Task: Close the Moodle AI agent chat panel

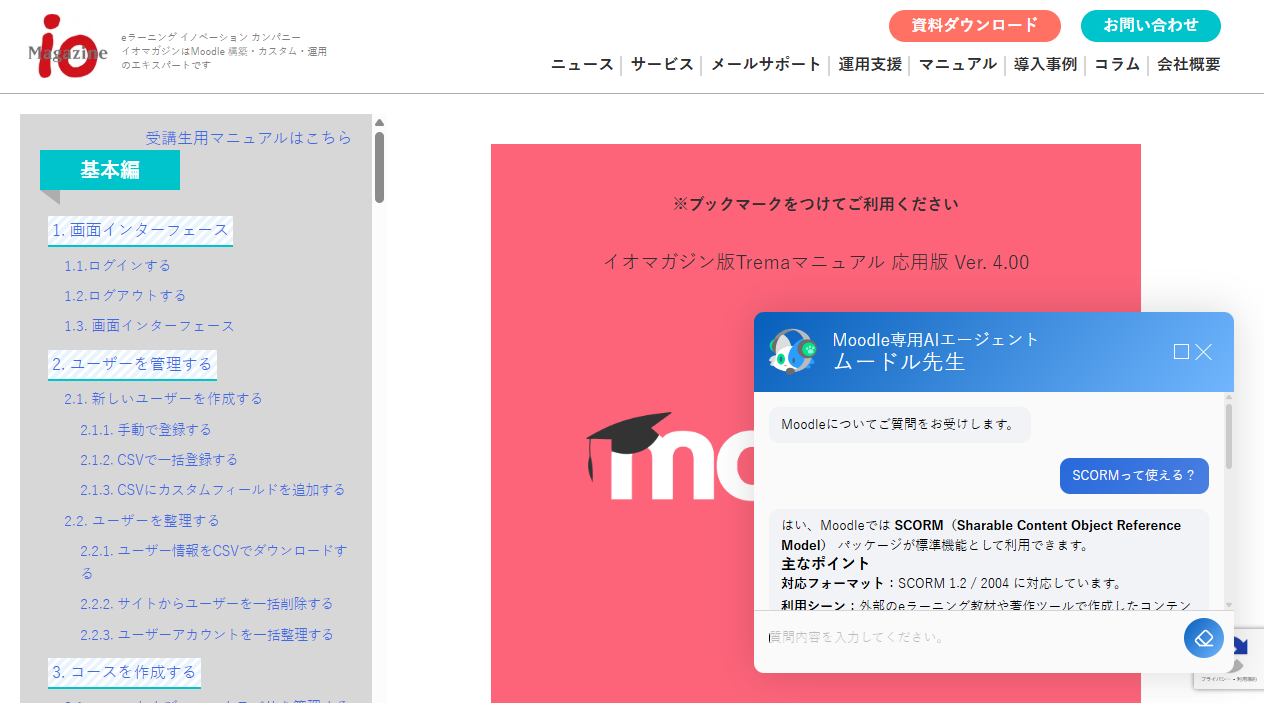Action: (1204, 352)
